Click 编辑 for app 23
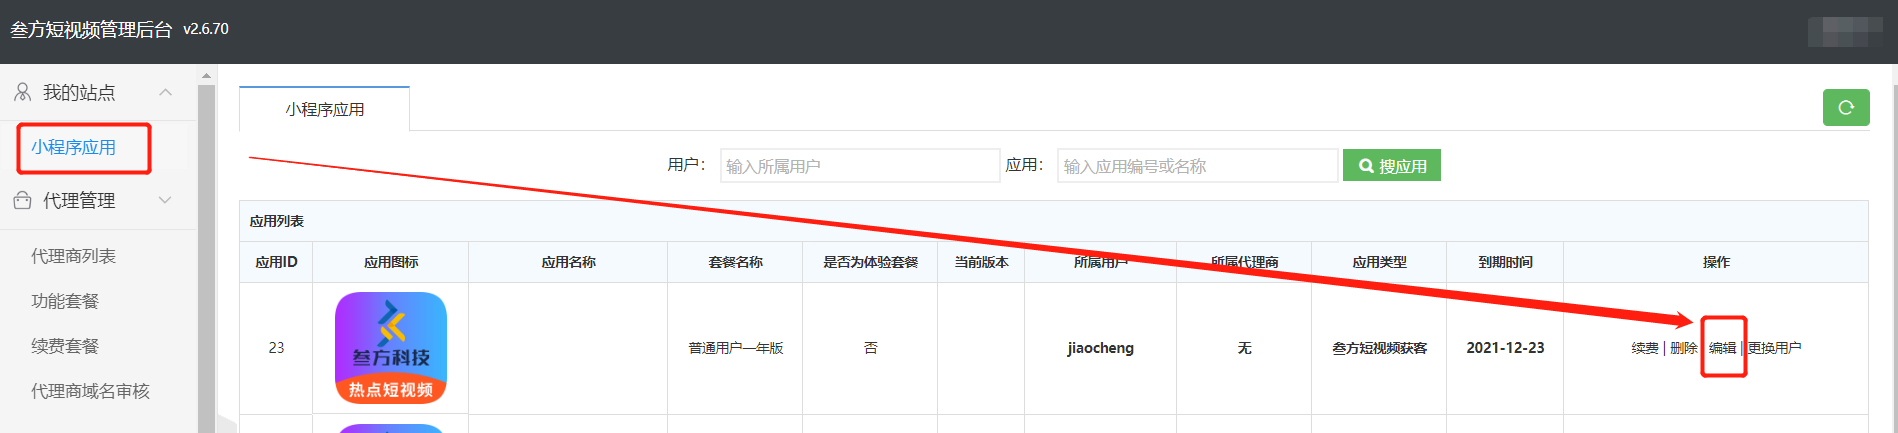The width and height of the screenshot is (1898, 433). coord(1723,348)
